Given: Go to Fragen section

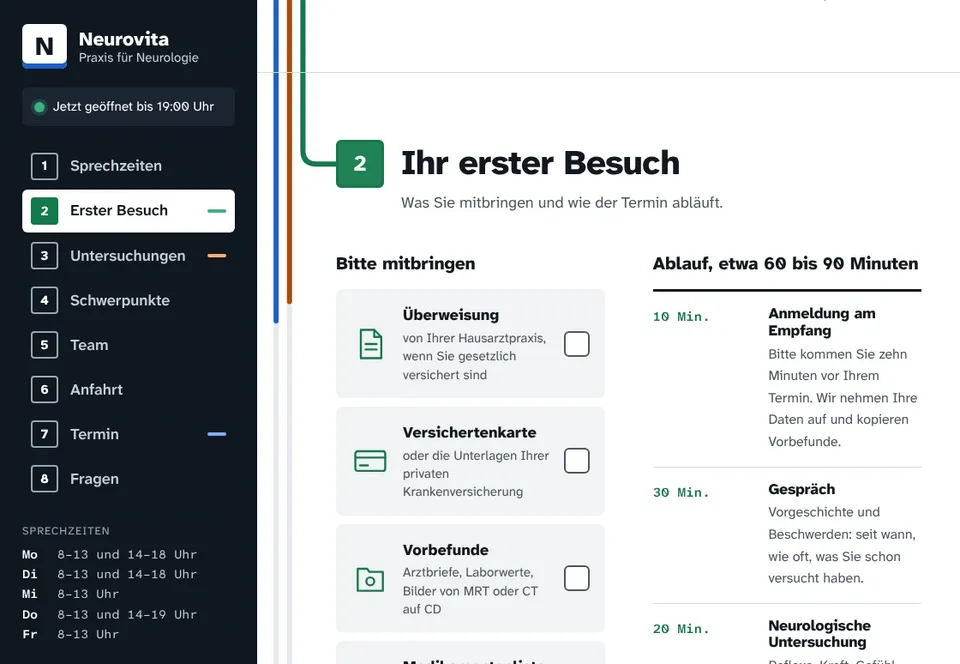Looking at the screenshot, I should (129, 479).
